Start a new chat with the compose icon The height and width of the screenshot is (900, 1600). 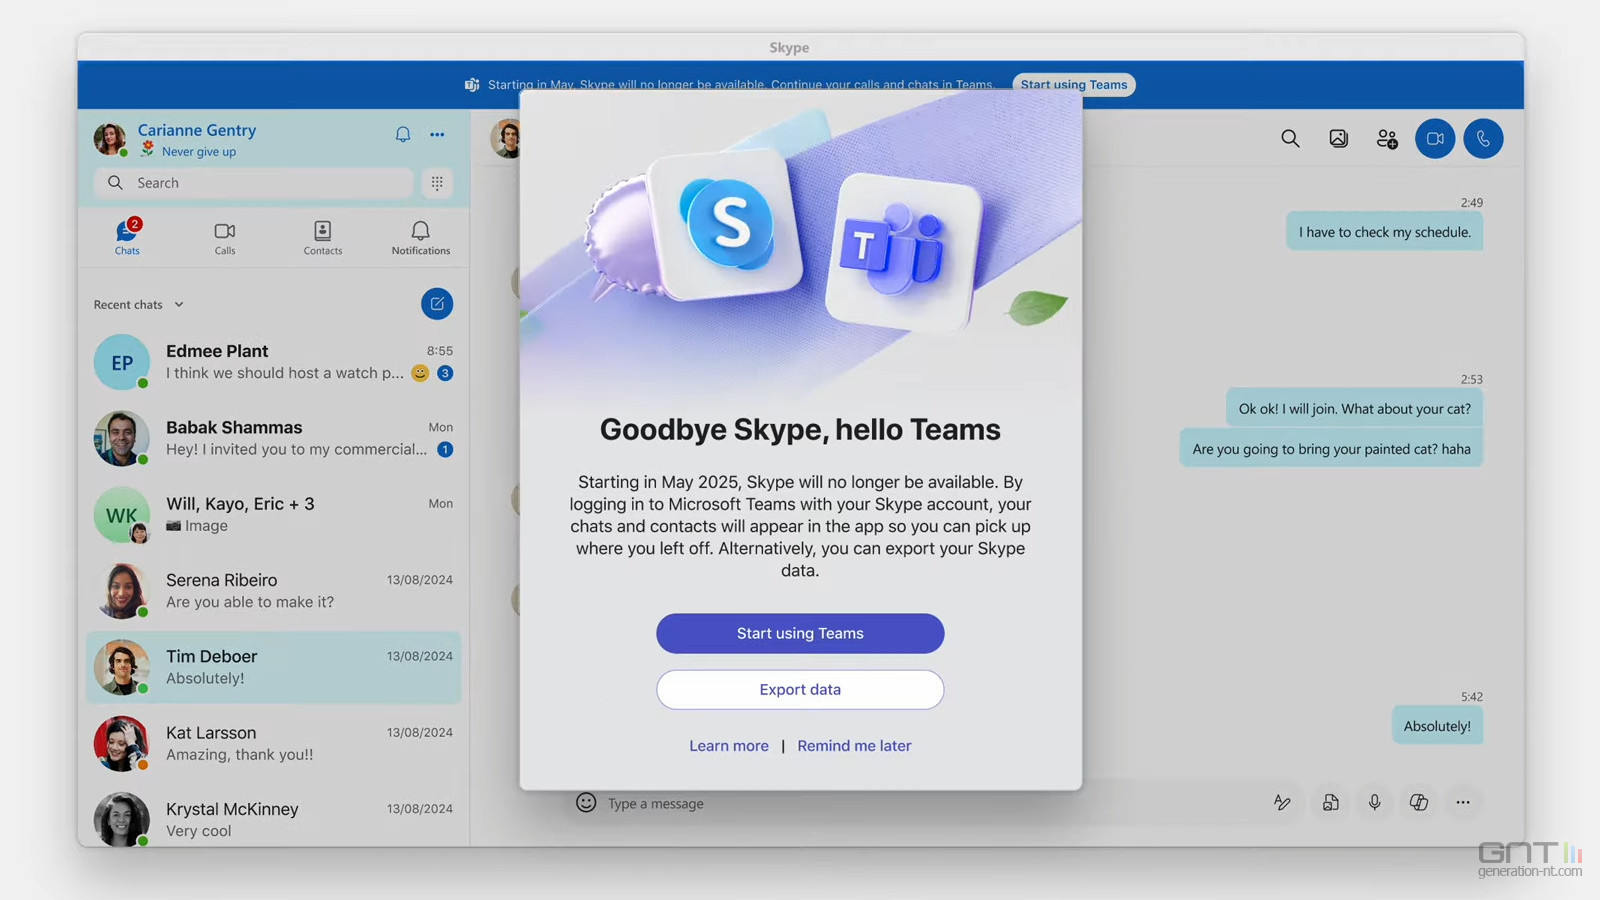437,304
